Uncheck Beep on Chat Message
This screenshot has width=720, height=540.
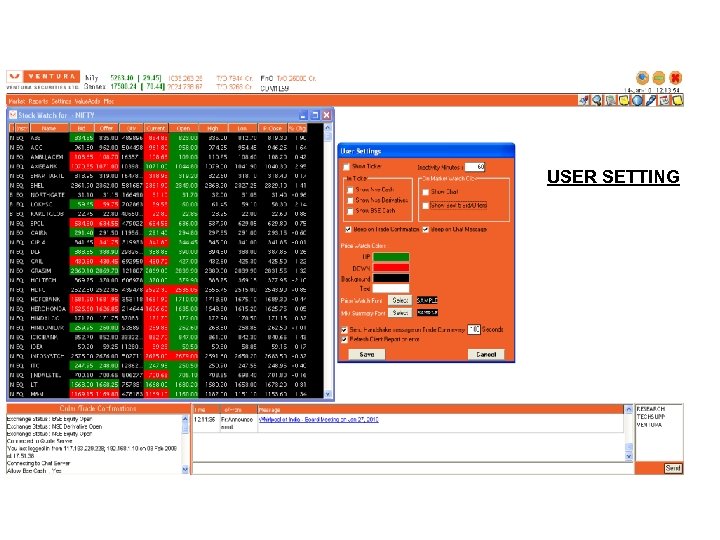tap(425, 229)
